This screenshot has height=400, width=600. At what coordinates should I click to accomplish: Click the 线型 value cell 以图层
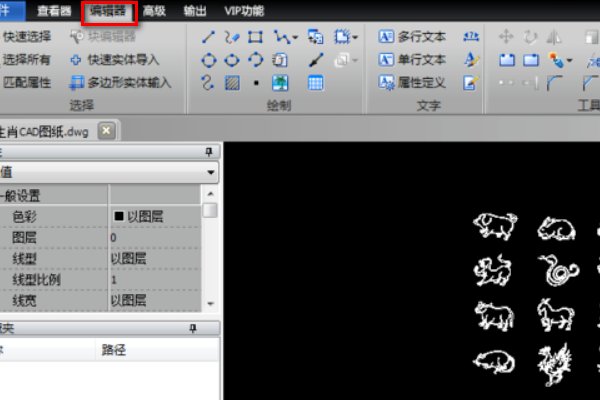155,259
